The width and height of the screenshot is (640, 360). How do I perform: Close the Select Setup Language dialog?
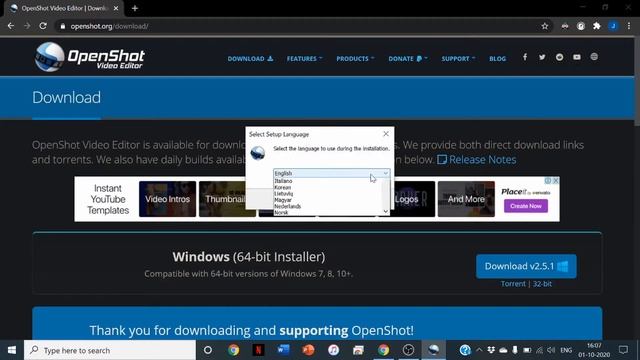point(386,134)
